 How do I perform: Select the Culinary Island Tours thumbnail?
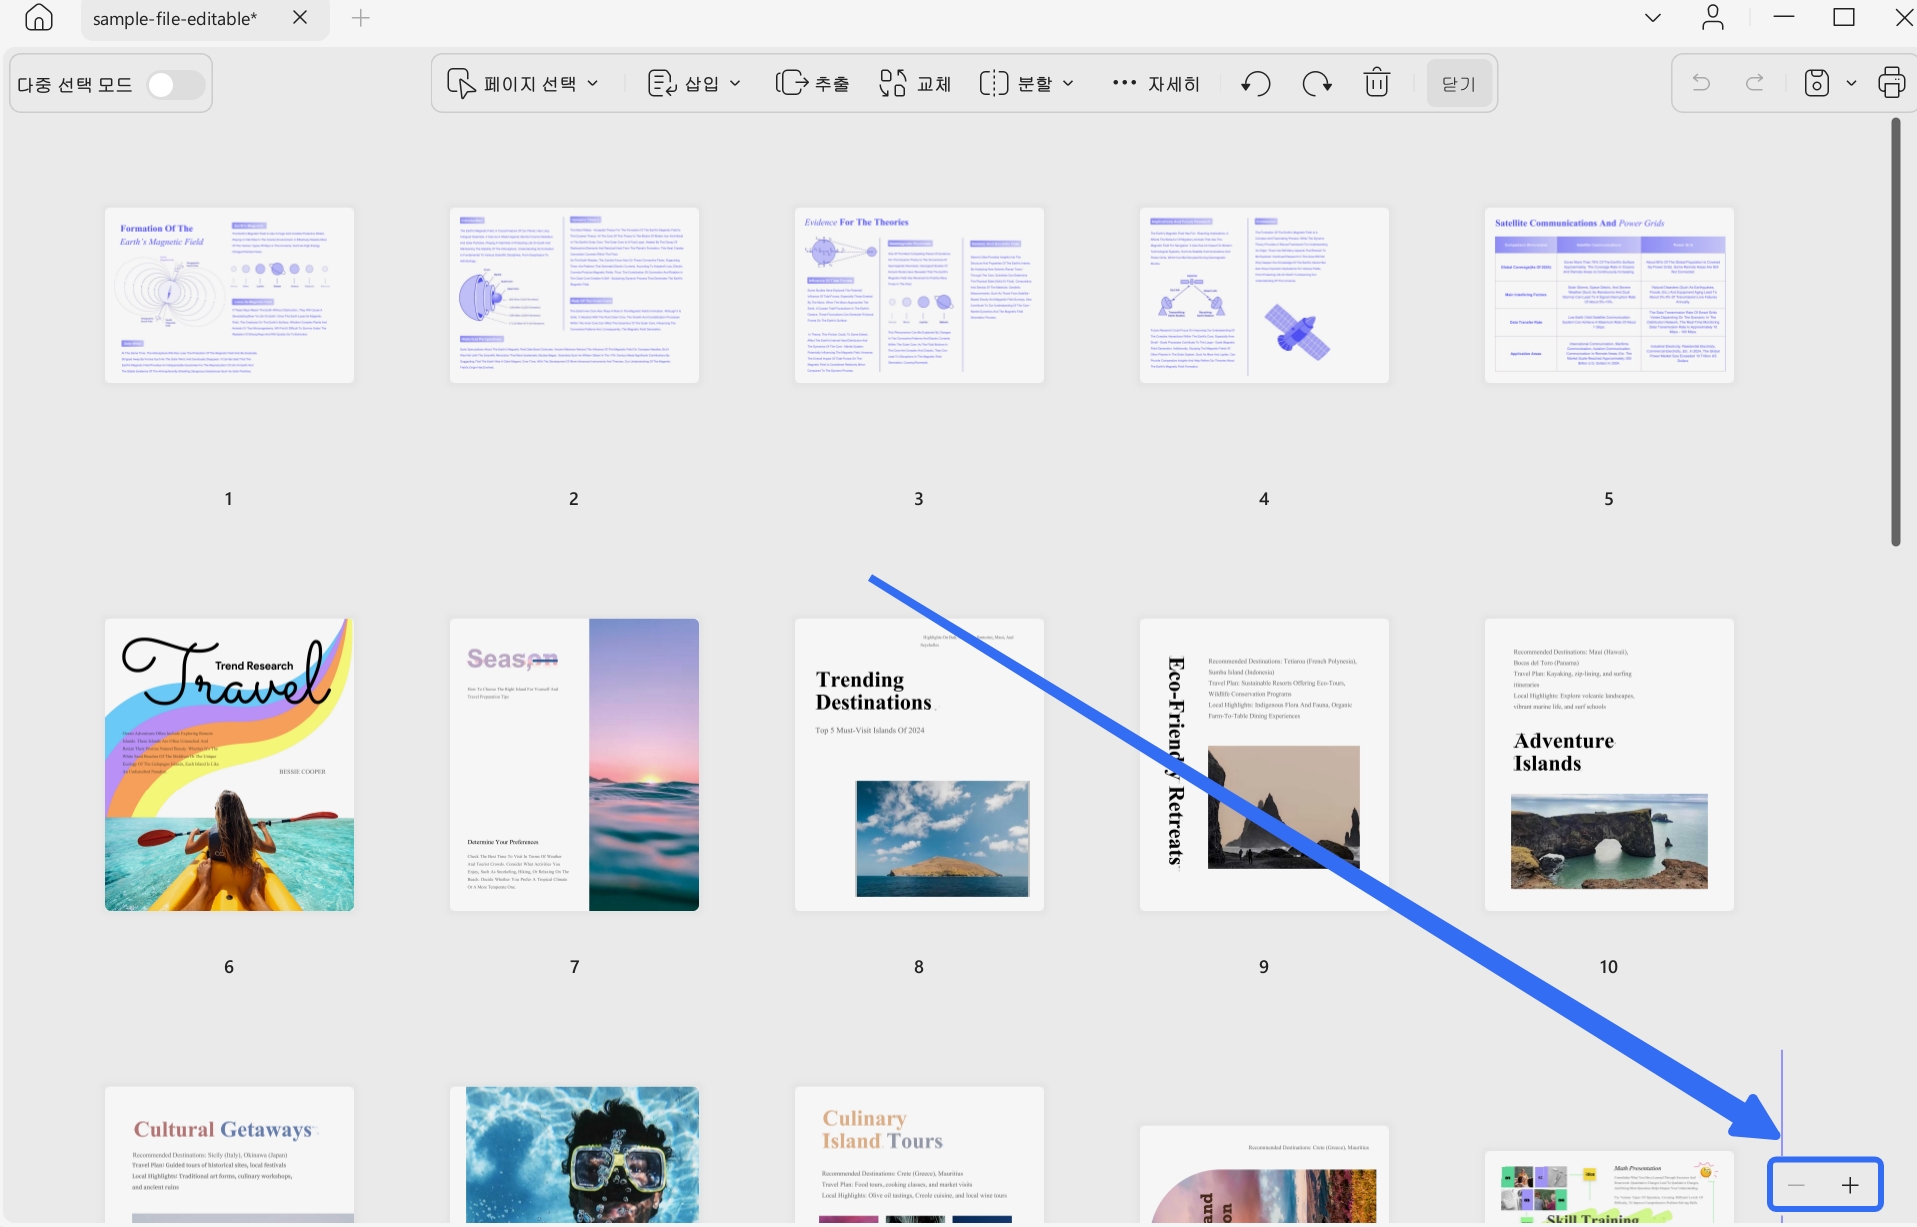click(919, 1155)
